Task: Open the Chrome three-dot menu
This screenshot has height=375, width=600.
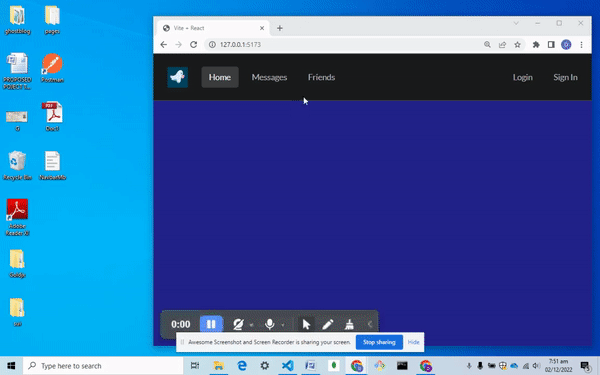Action: pyautogui.click(x=581, y=44)
